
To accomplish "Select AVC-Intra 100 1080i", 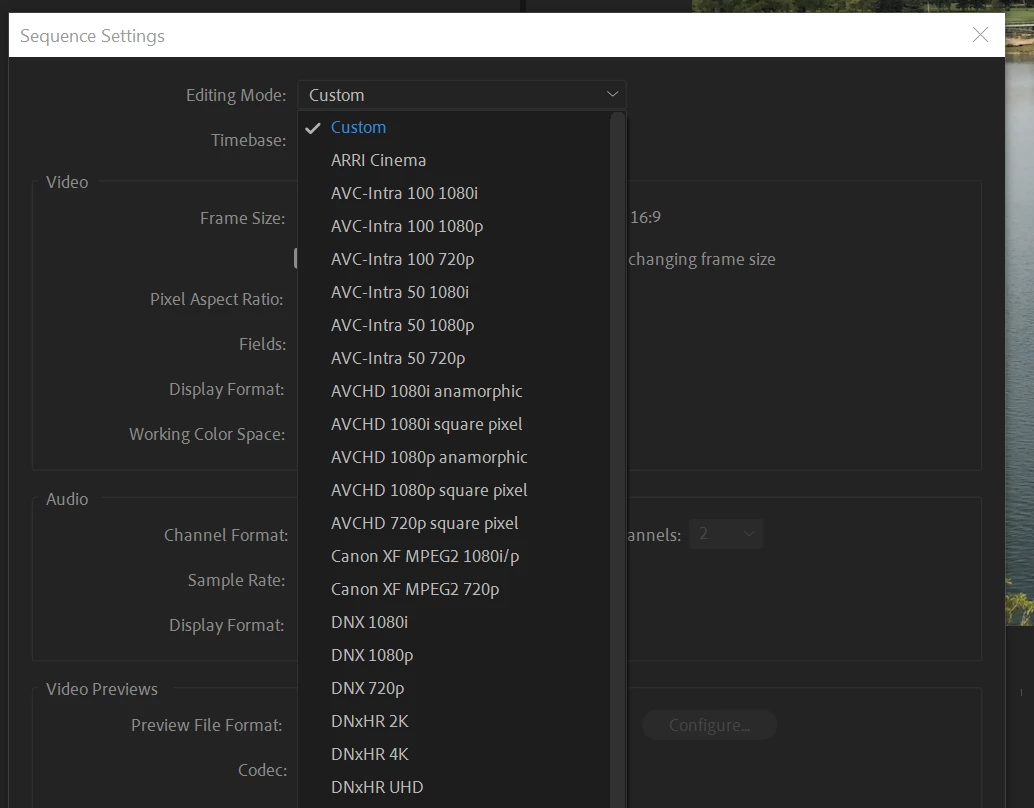I will [x=454, y=193].
